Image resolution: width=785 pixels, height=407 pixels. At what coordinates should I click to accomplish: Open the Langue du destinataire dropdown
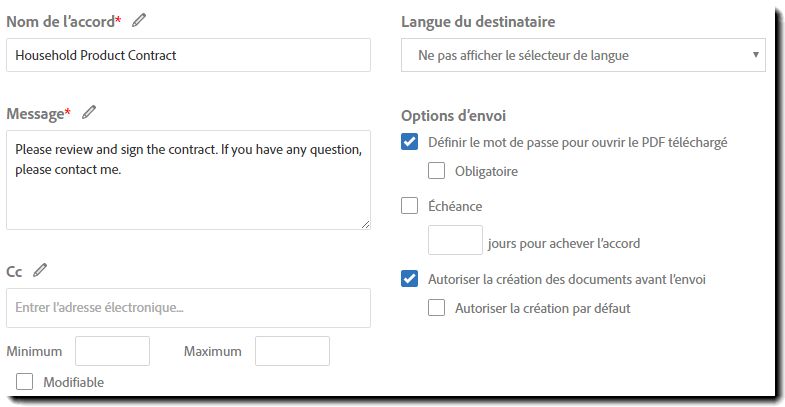click(x=583, y=55)
